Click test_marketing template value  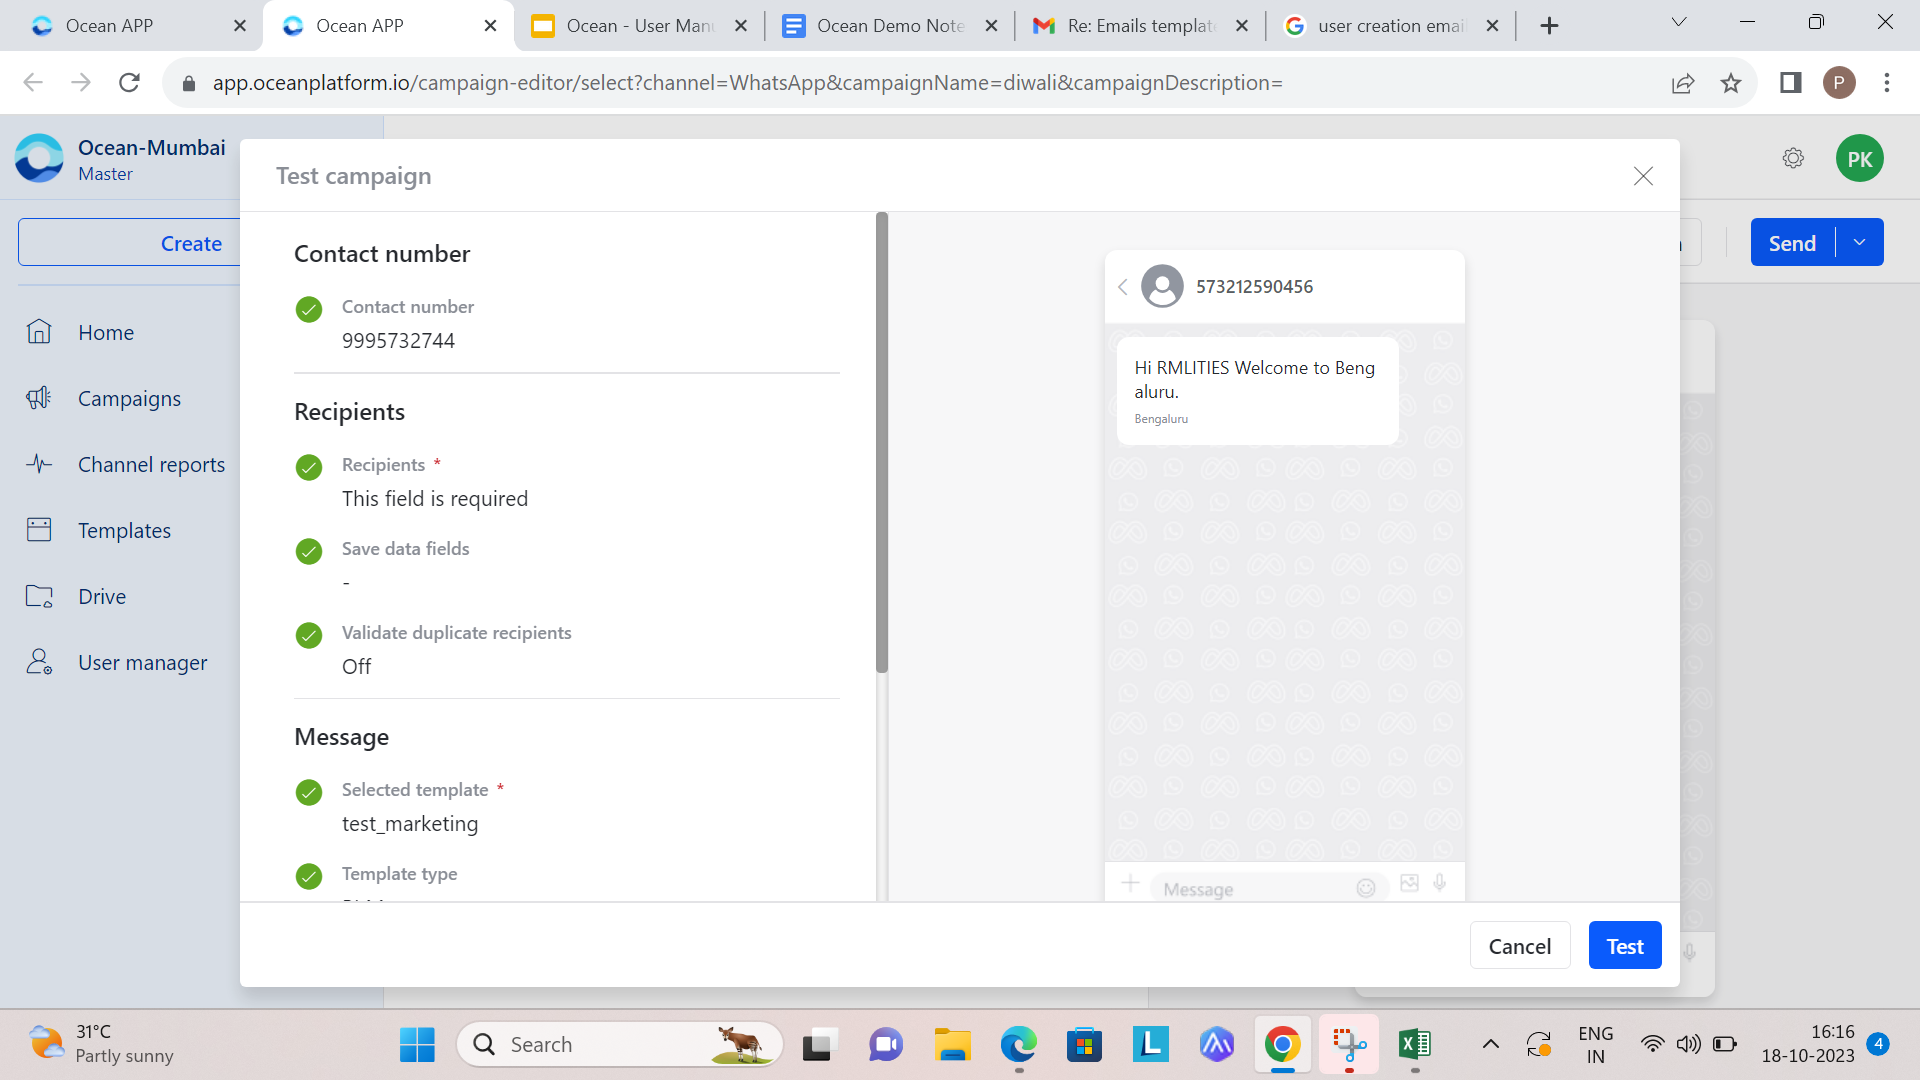(x=410, y=824)
